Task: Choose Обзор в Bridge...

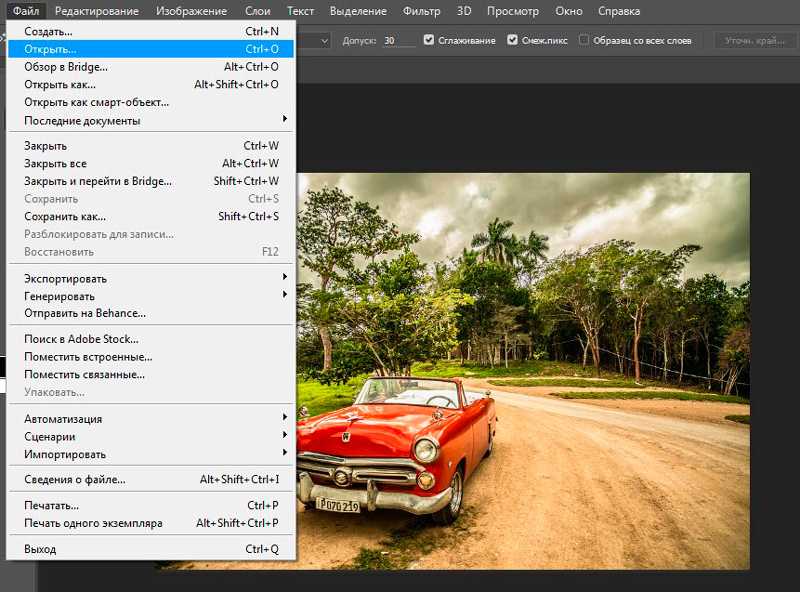Action: pos(151,67)
